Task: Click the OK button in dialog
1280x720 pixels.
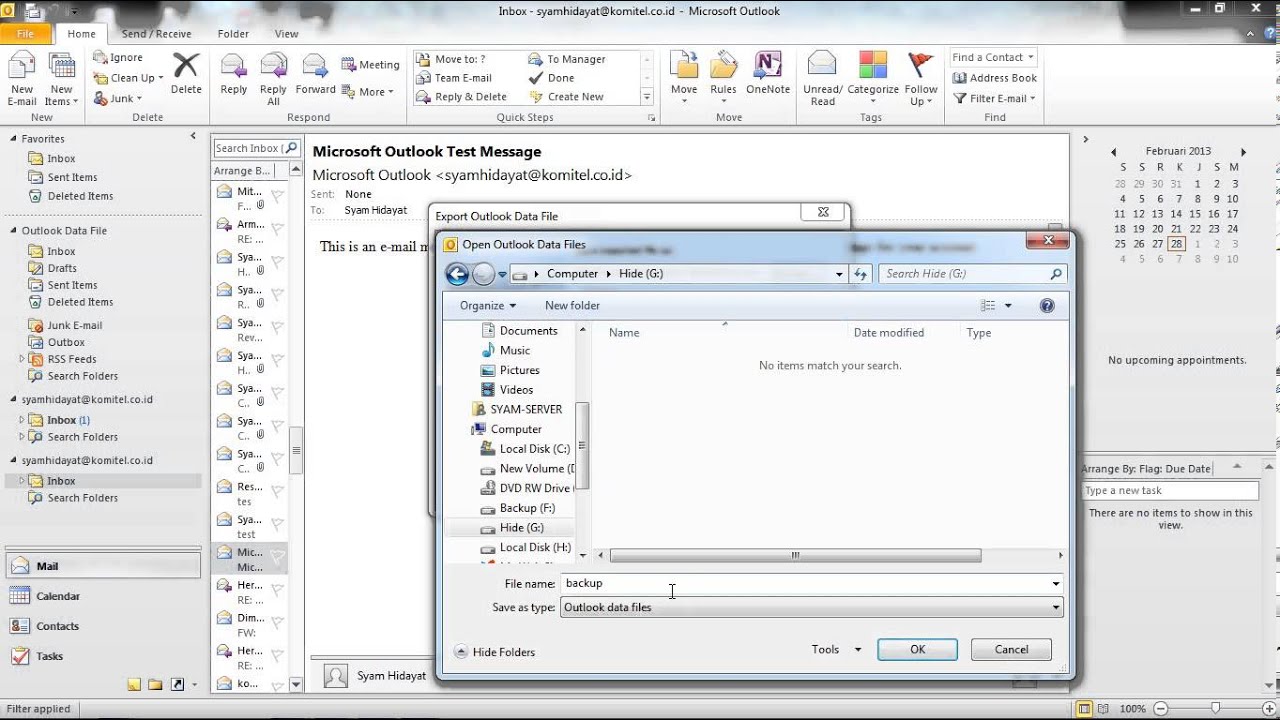Action: click(x=918, y=650)
